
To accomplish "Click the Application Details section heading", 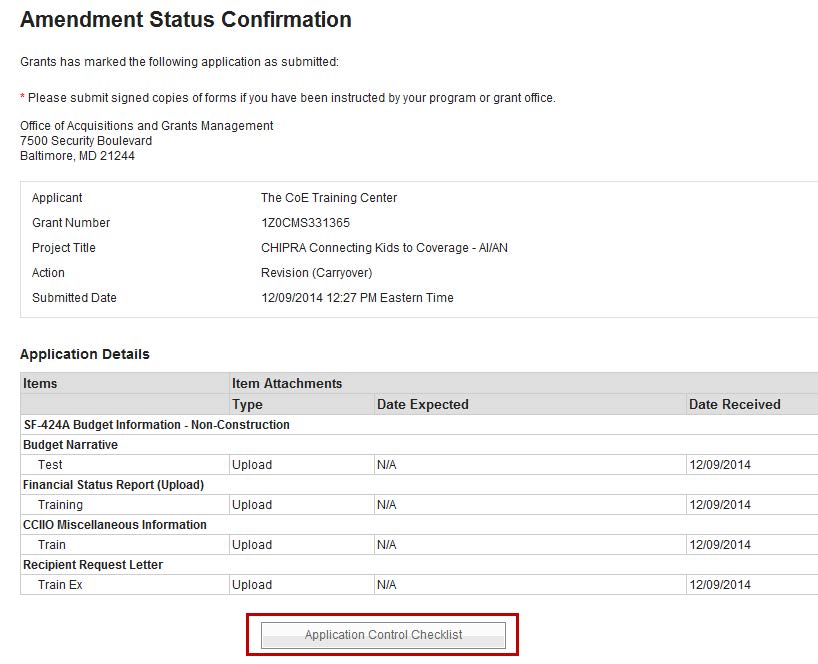I will click(x=85, y=354).
